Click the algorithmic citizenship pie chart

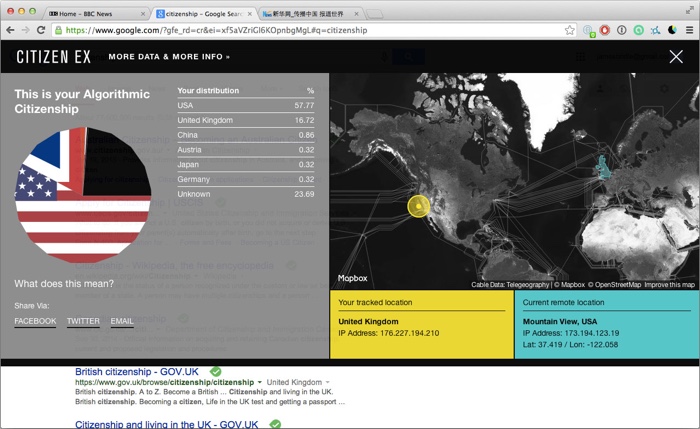[83, 195]
